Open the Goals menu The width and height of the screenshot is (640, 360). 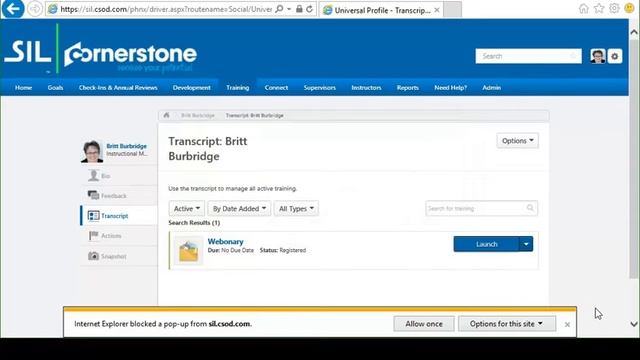[x=55, y=87]
